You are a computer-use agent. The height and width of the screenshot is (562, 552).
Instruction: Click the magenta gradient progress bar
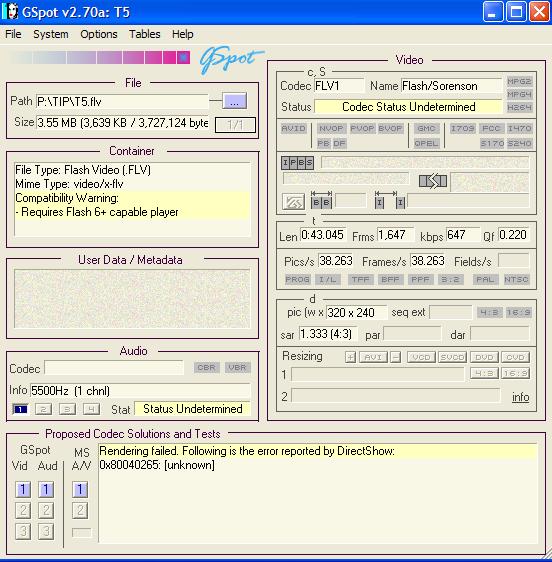tap(100, 57)
